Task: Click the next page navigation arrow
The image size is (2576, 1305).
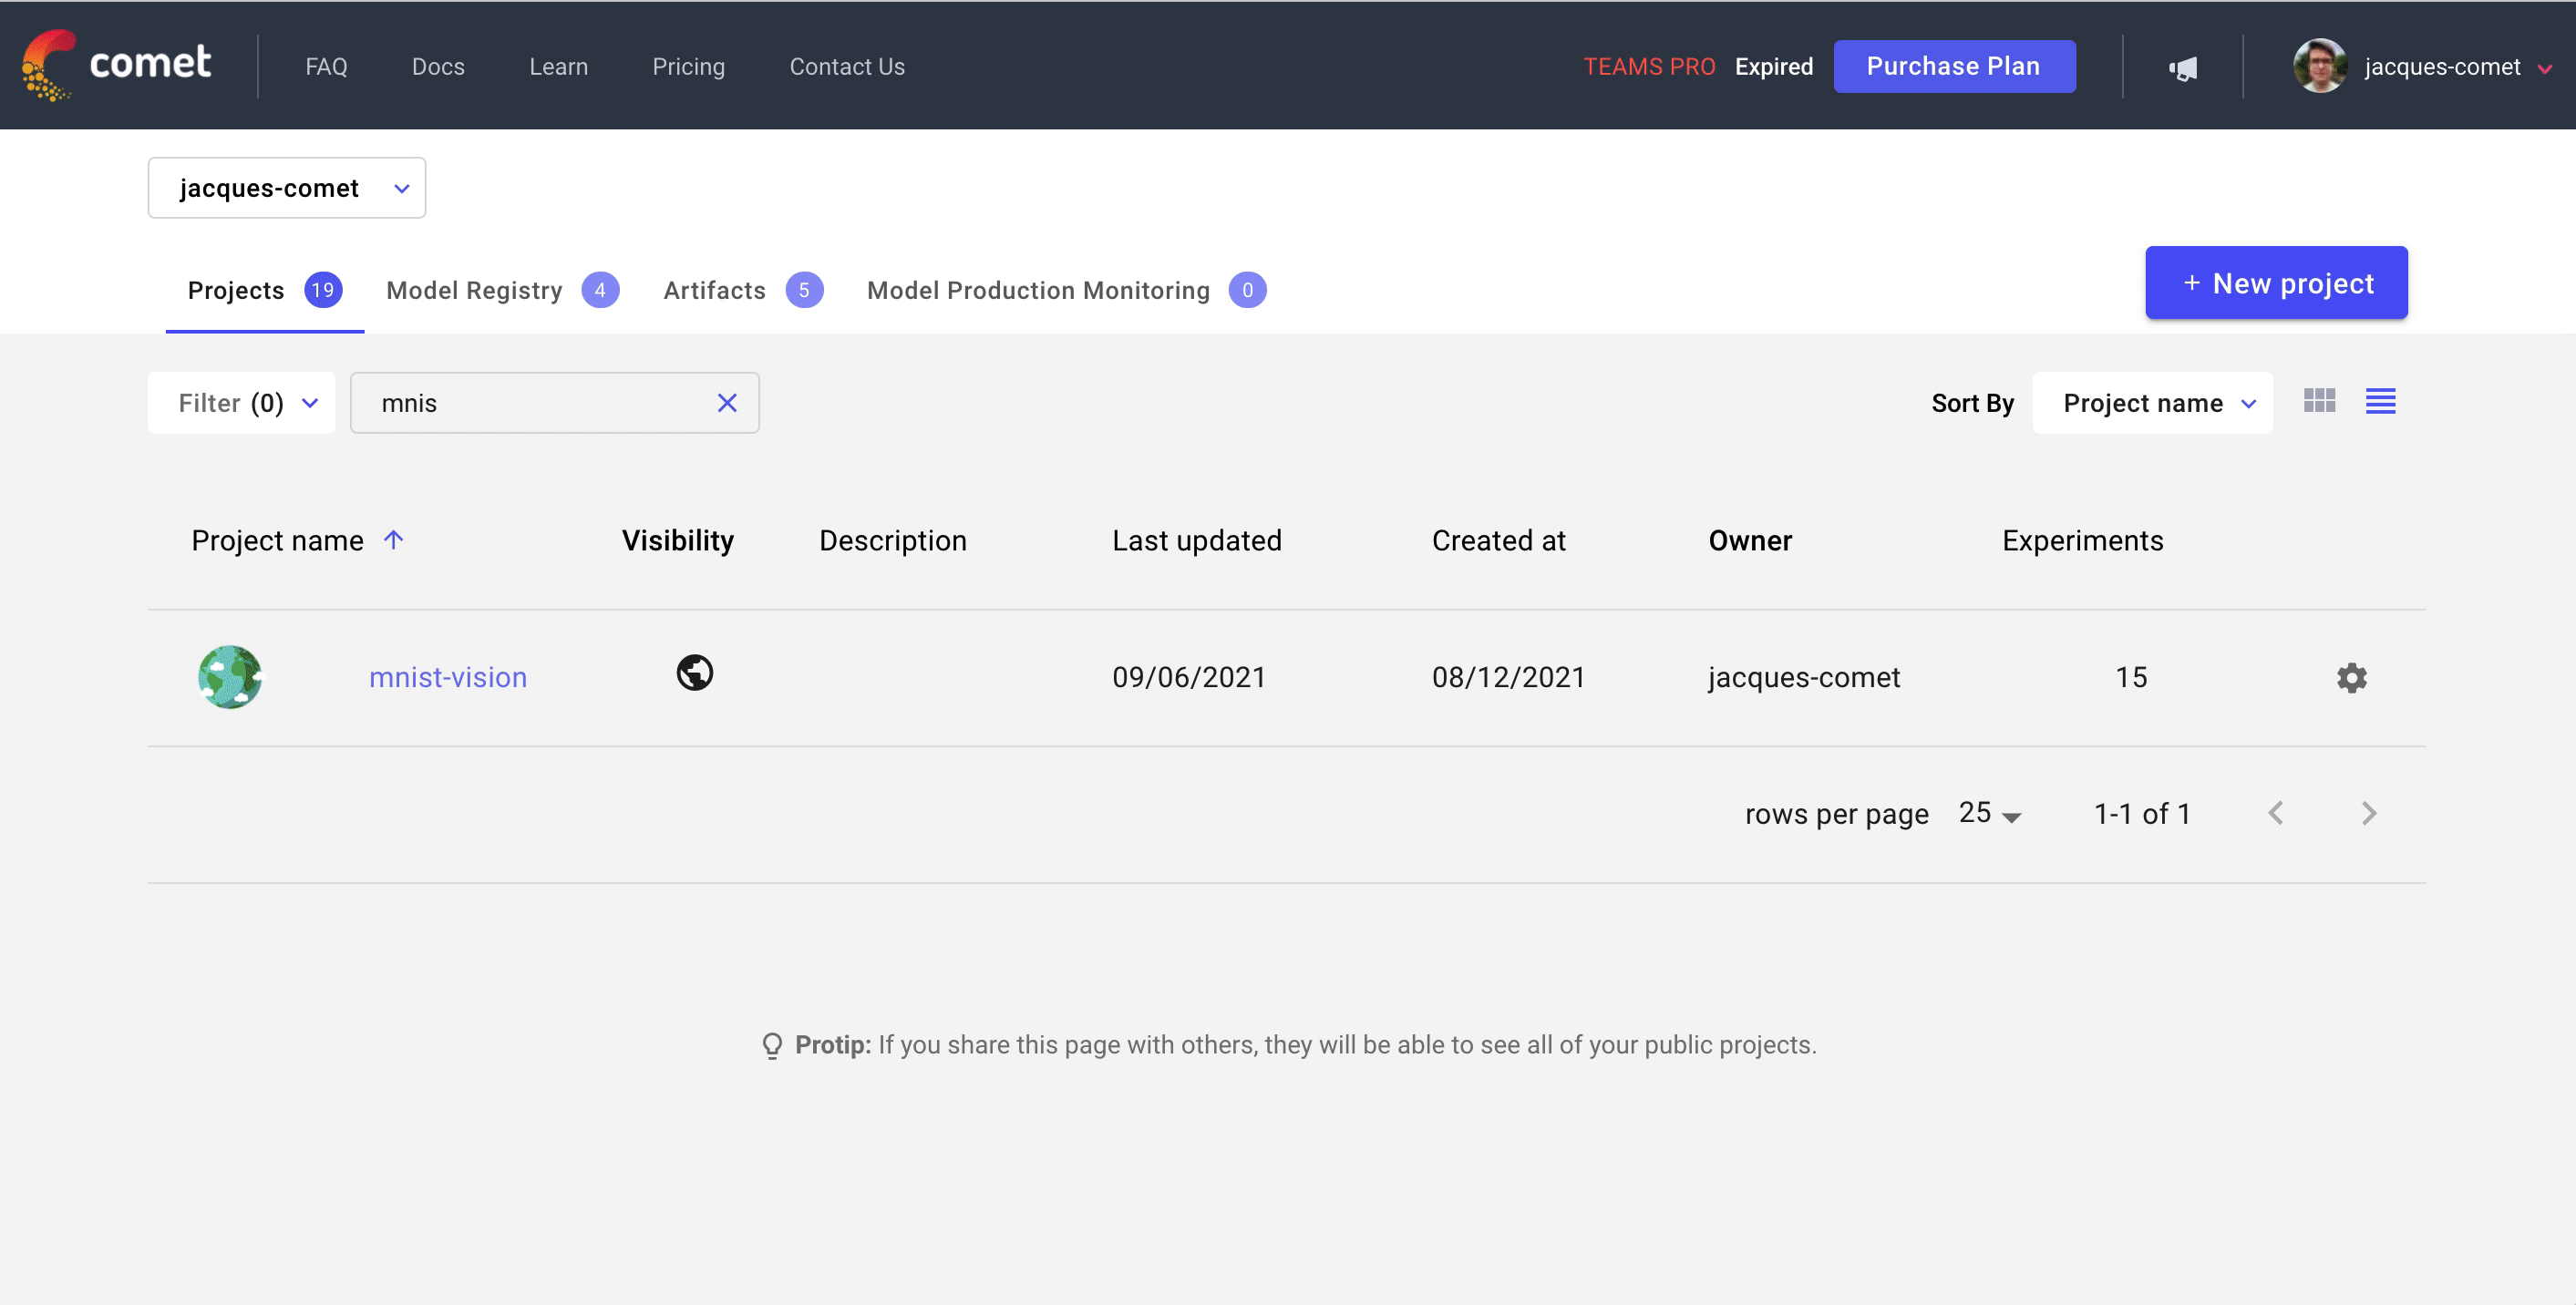Action: 2370,812
